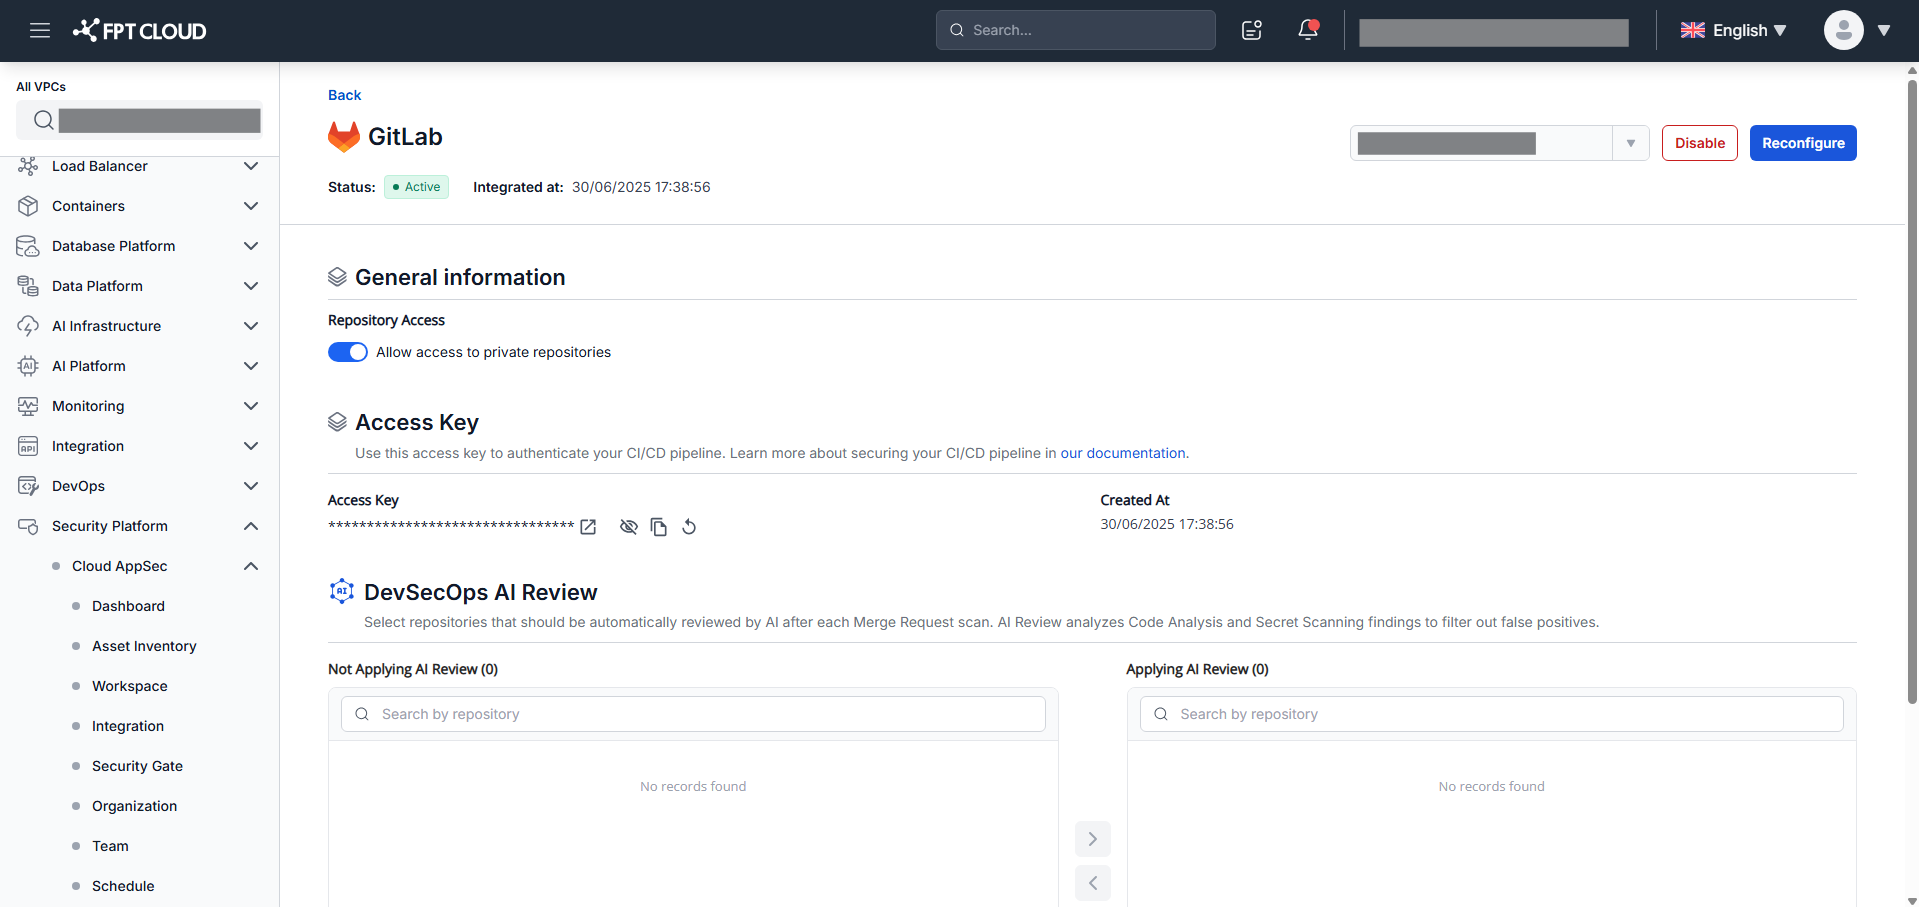Expand the AI Infrastructure chevron
1919x907 pixels.
(x=251, y=326)
